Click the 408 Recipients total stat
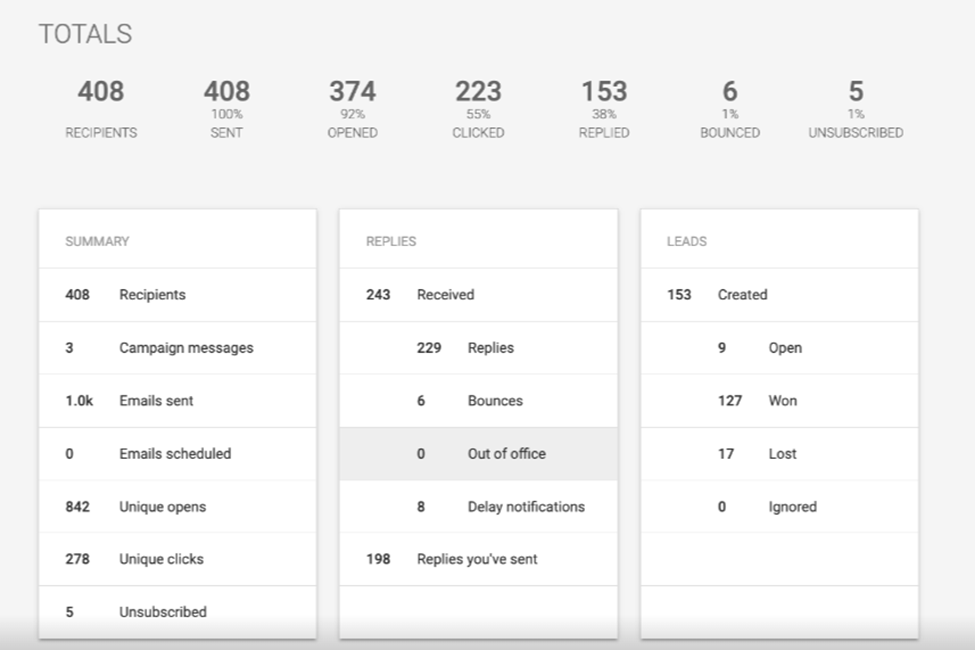Image resolution: width=975 pixels, height=650 pixels. click(101, 108)
